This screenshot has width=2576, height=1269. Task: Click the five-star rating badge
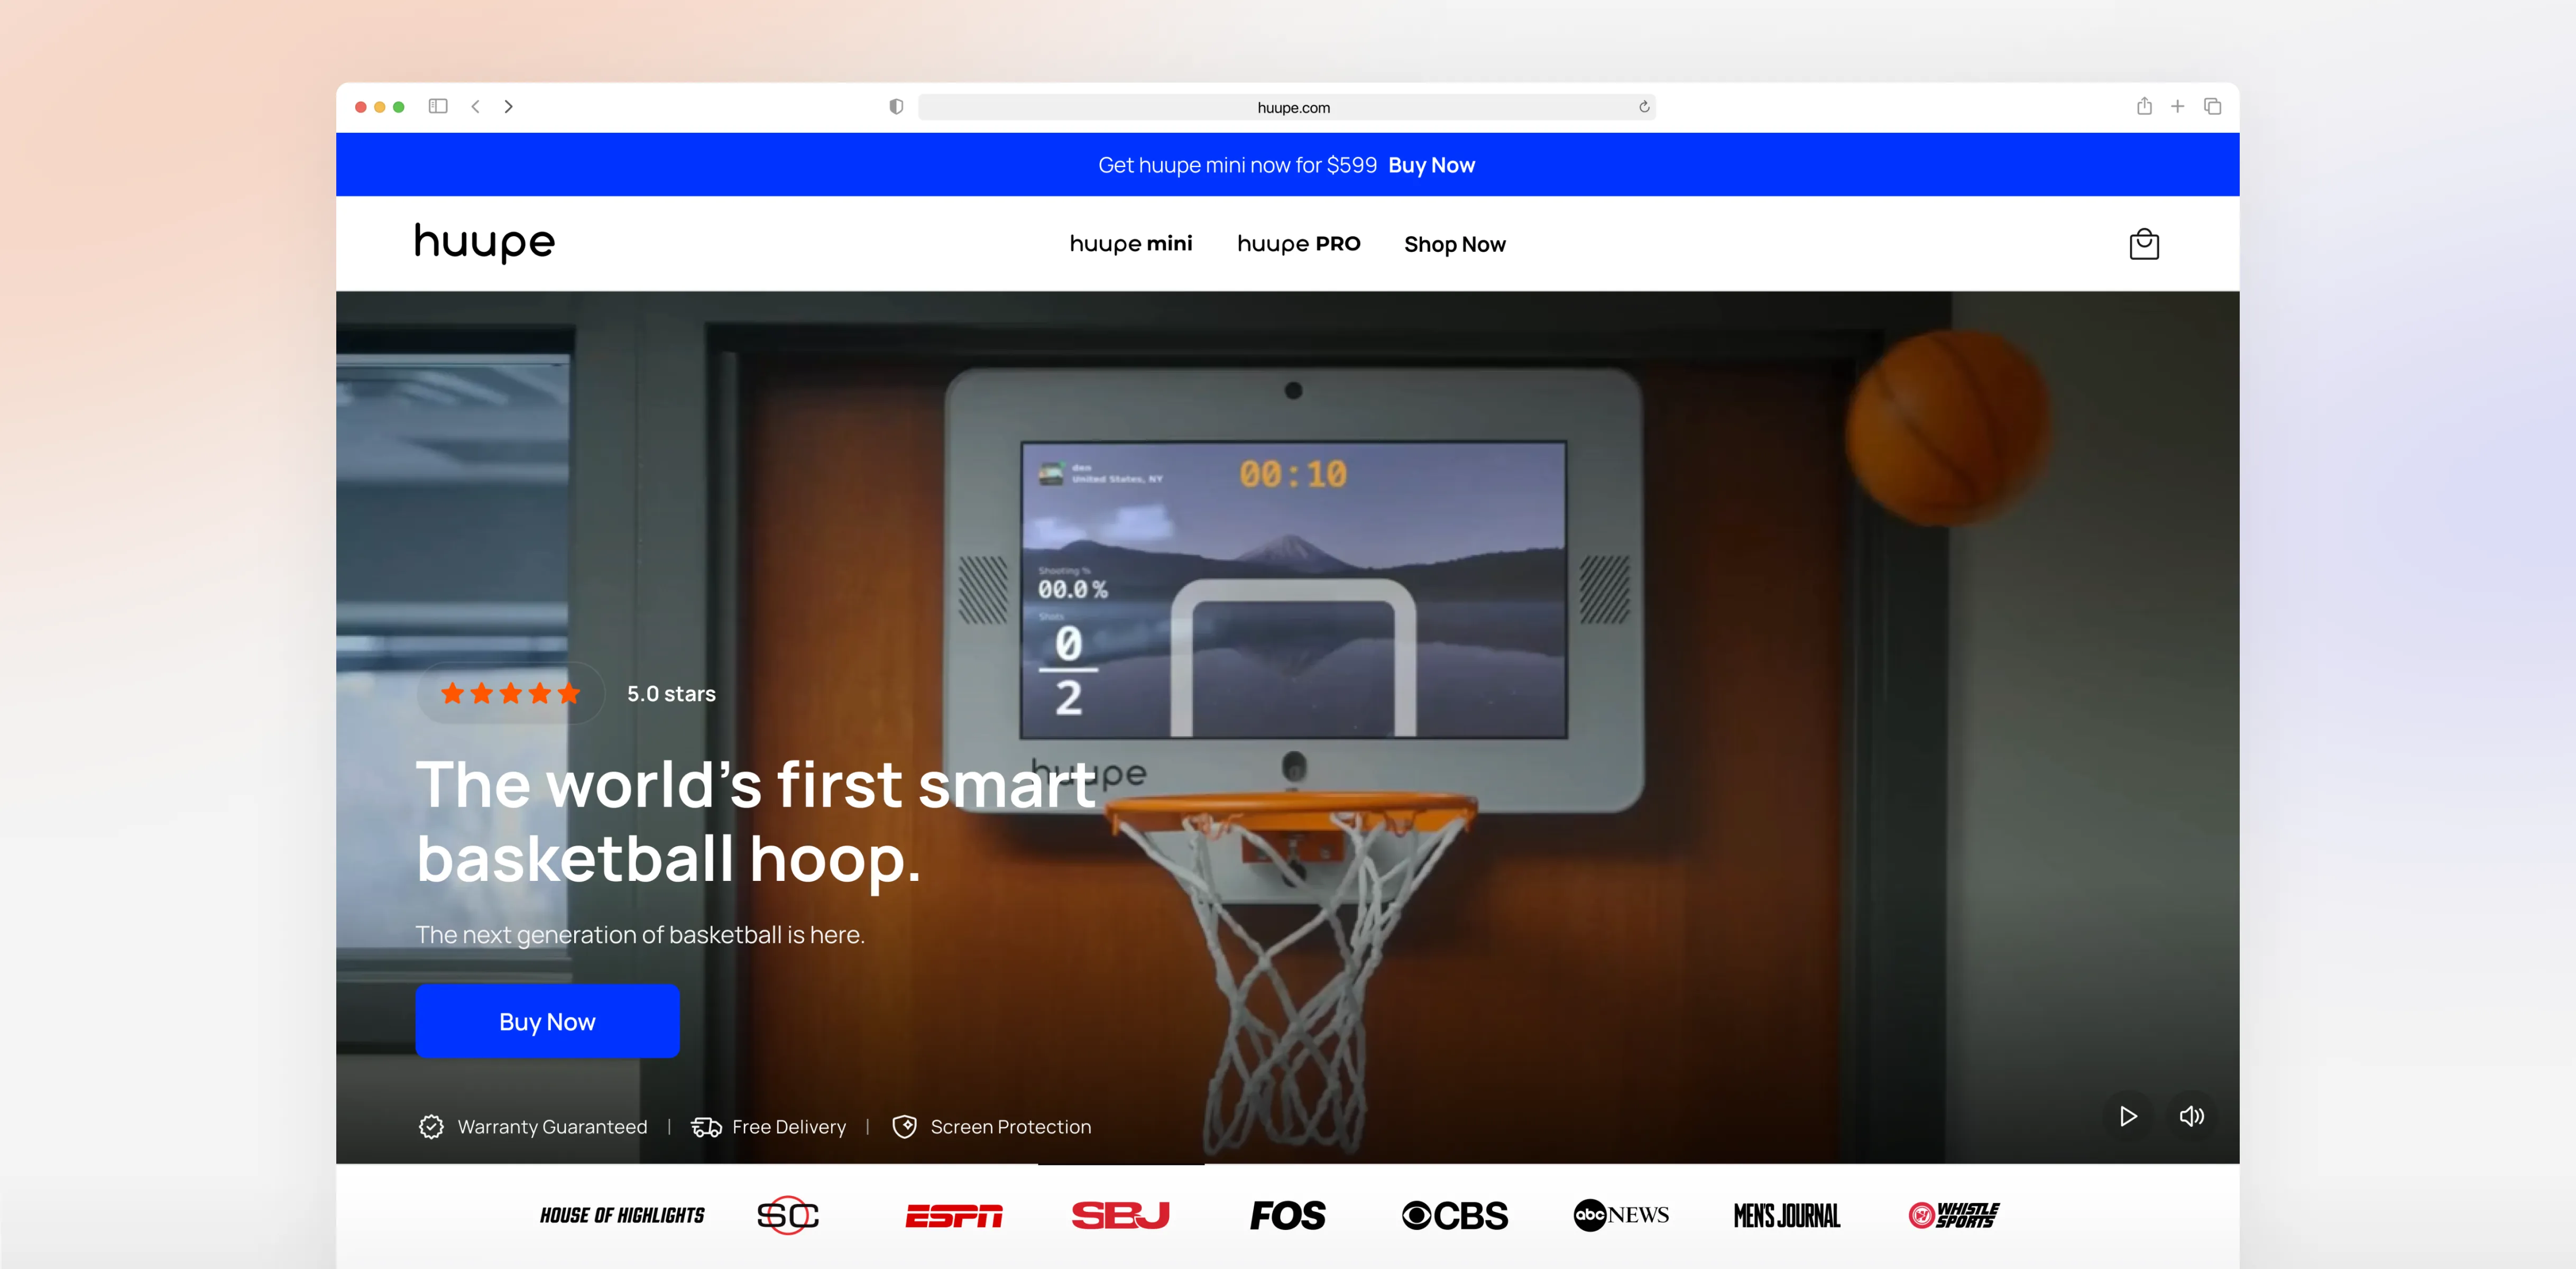[x=510, y=693]
